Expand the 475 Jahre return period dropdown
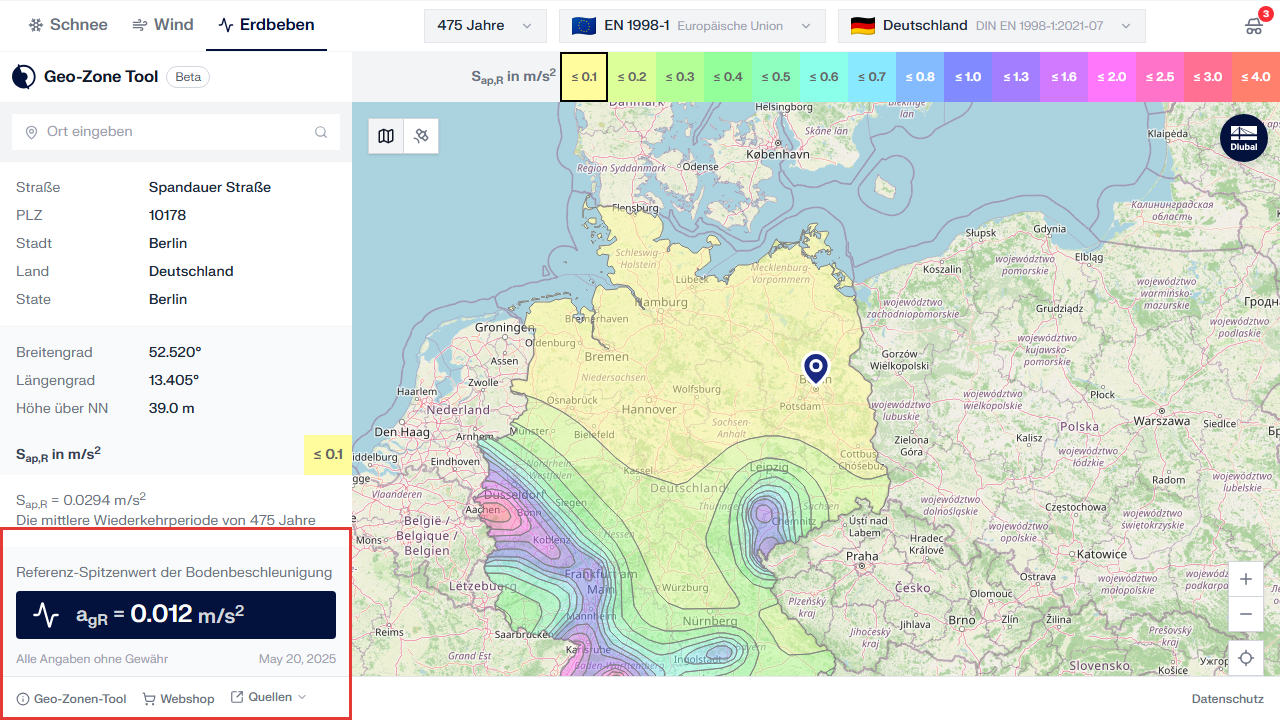1280x720 pixels. click(485, 26)
